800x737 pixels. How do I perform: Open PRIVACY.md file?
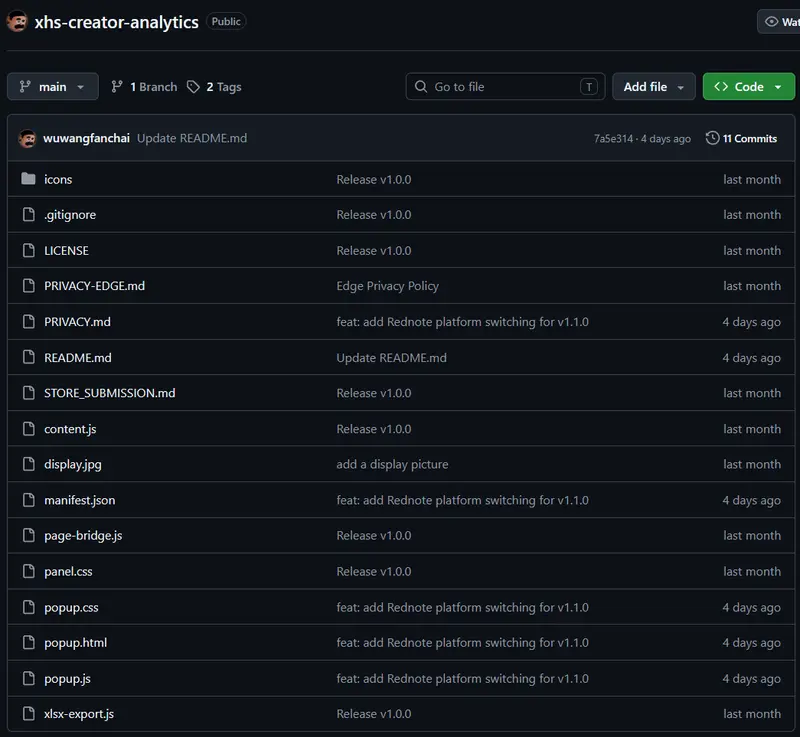point(78,322)
